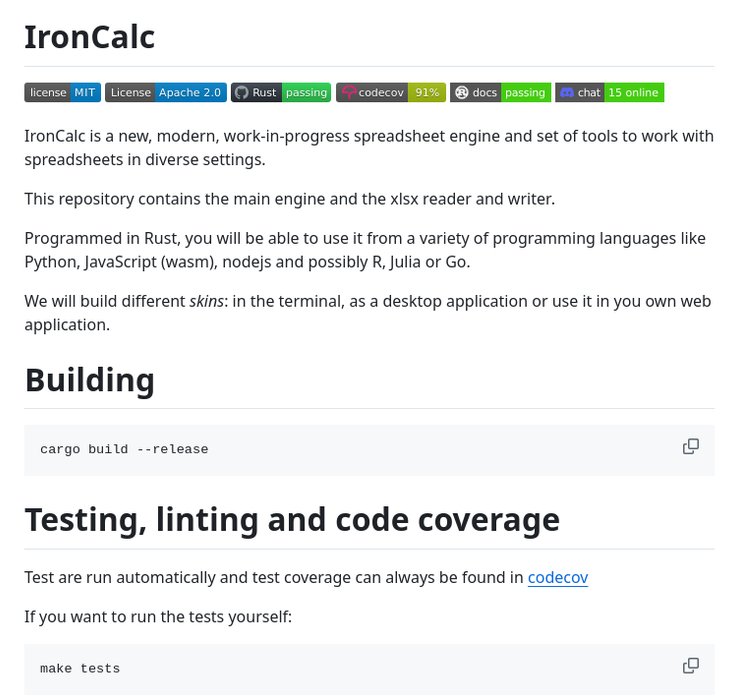Click the make tests code text
The height and width of the screenshot is (700, 735).
point(80,668)
